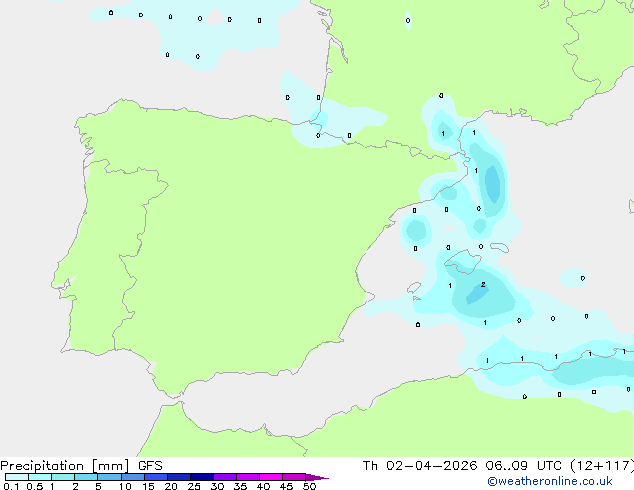
Task: Click the 40 to 45 mm magenta swatch
Action: point(271,477)
